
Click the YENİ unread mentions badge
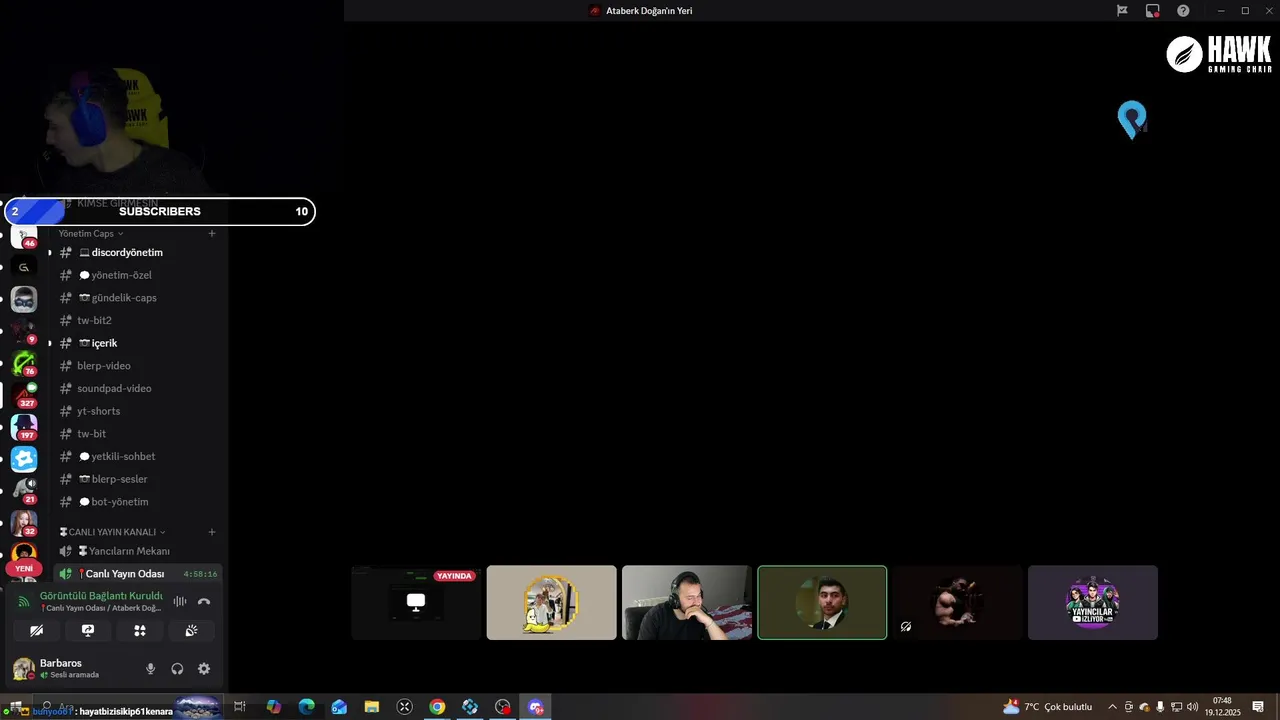[24, 568]
